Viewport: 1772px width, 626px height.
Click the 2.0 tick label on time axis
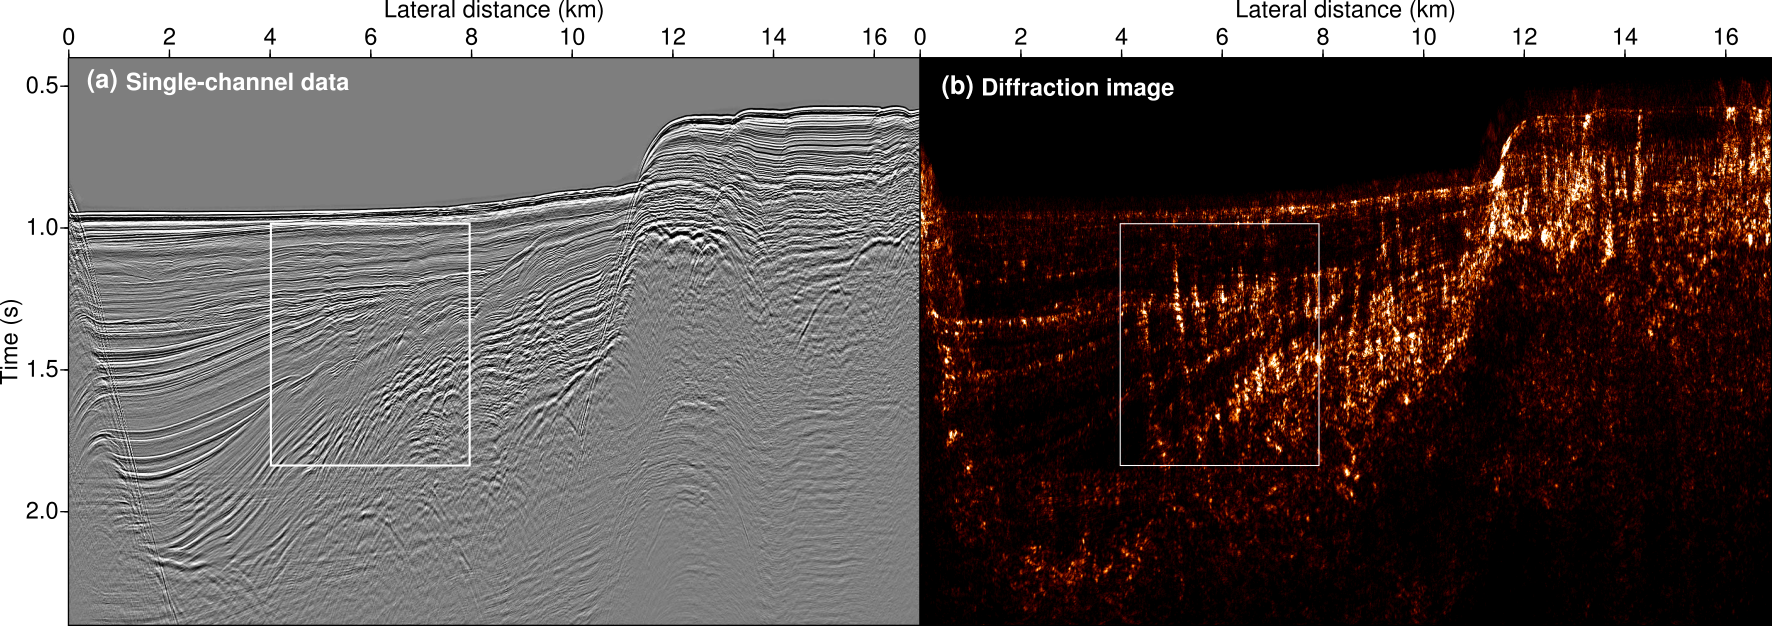(x=41, y=512)
